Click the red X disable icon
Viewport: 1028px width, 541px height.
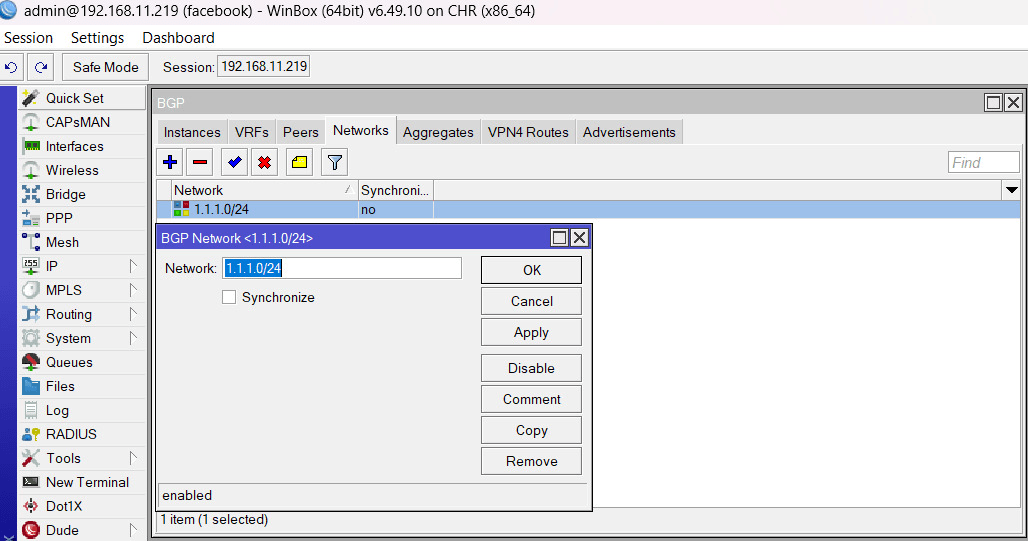[x=264, y=162]
